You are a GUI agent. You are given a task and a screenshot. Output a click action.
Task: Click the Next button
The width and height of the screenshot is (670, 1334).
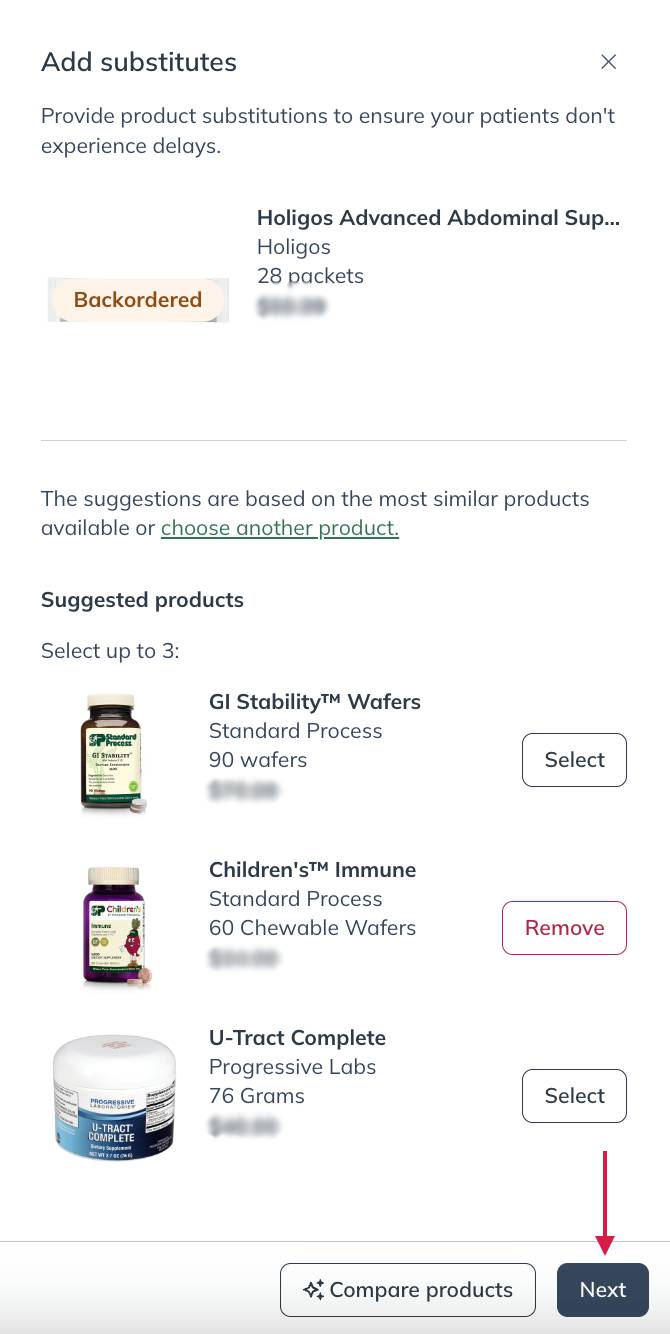[603, 1289]
